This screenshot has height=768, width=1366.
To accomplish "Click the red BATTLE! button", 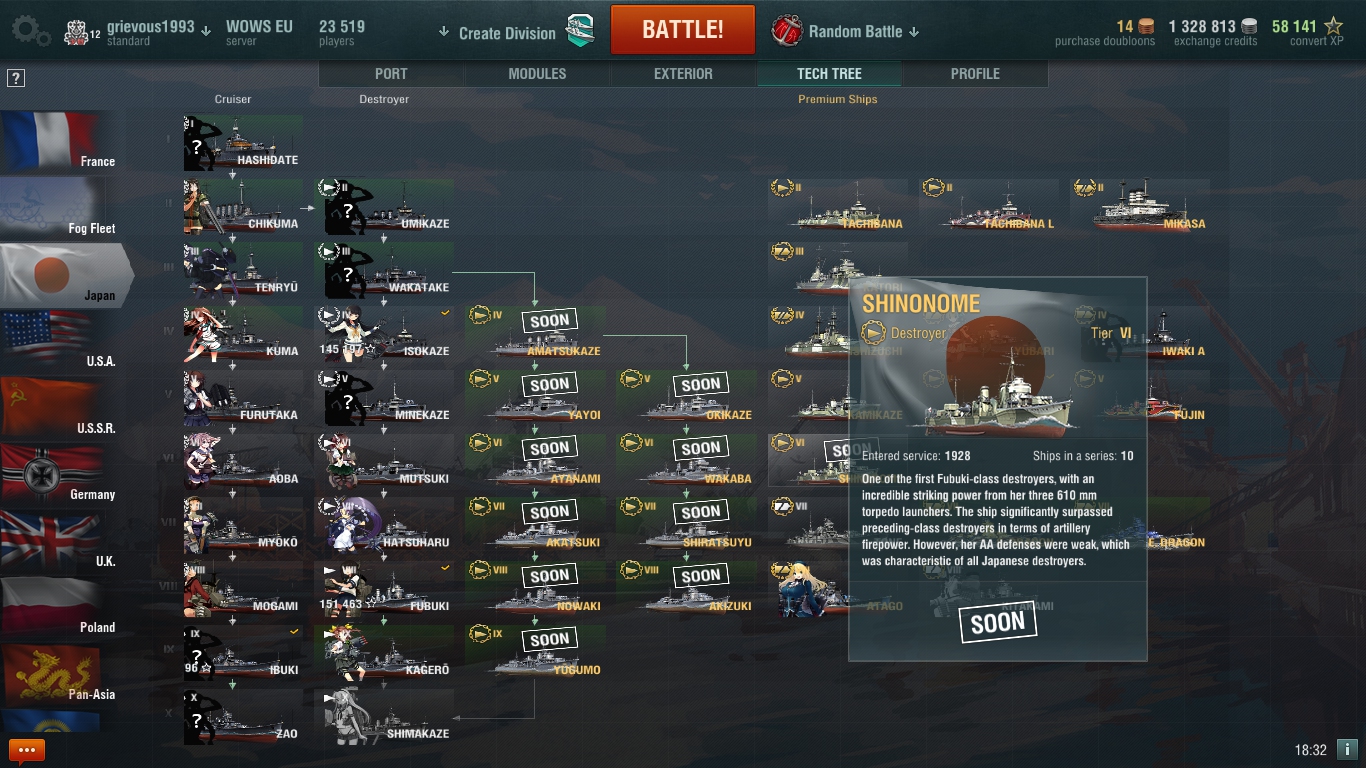I will click(683, 29).
